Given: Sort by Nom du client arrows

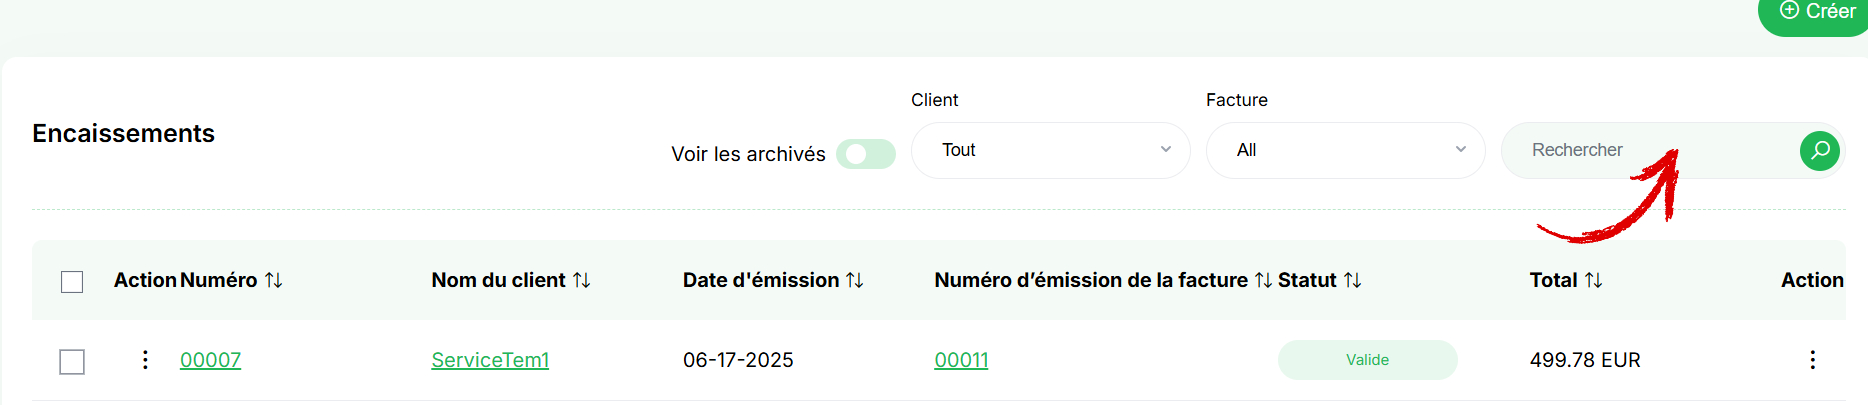Looking at the screenshot, I should coord(581,281).
